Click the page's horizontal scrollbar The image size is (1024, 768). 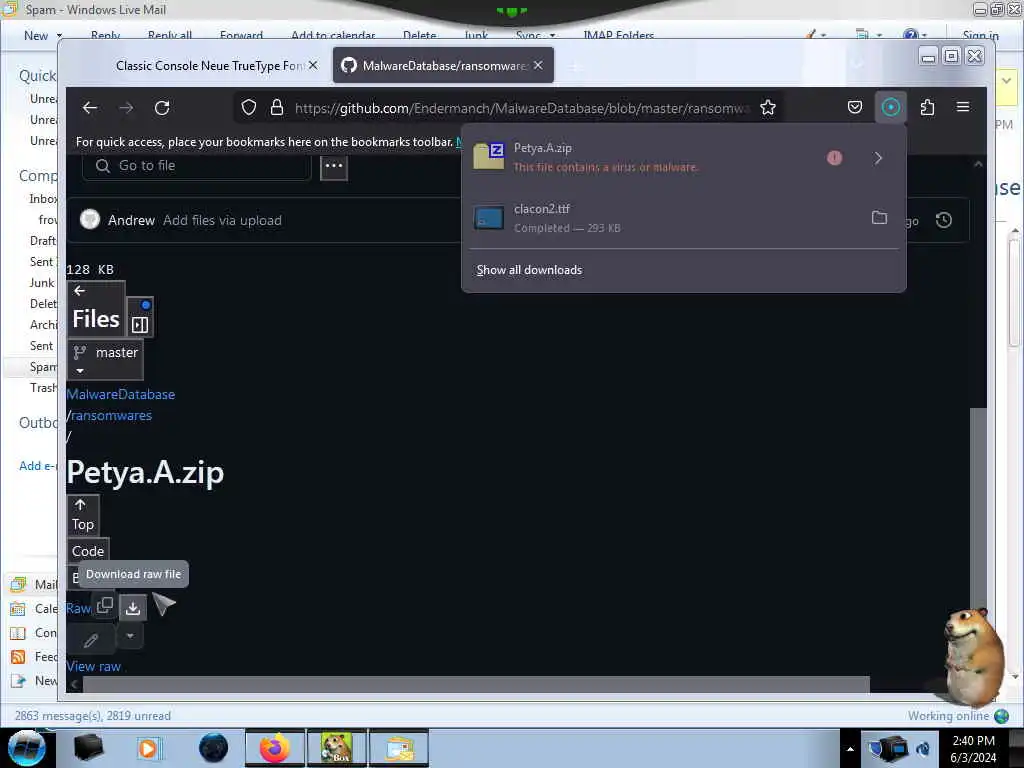pyautogui.click(x=476, y=684)
